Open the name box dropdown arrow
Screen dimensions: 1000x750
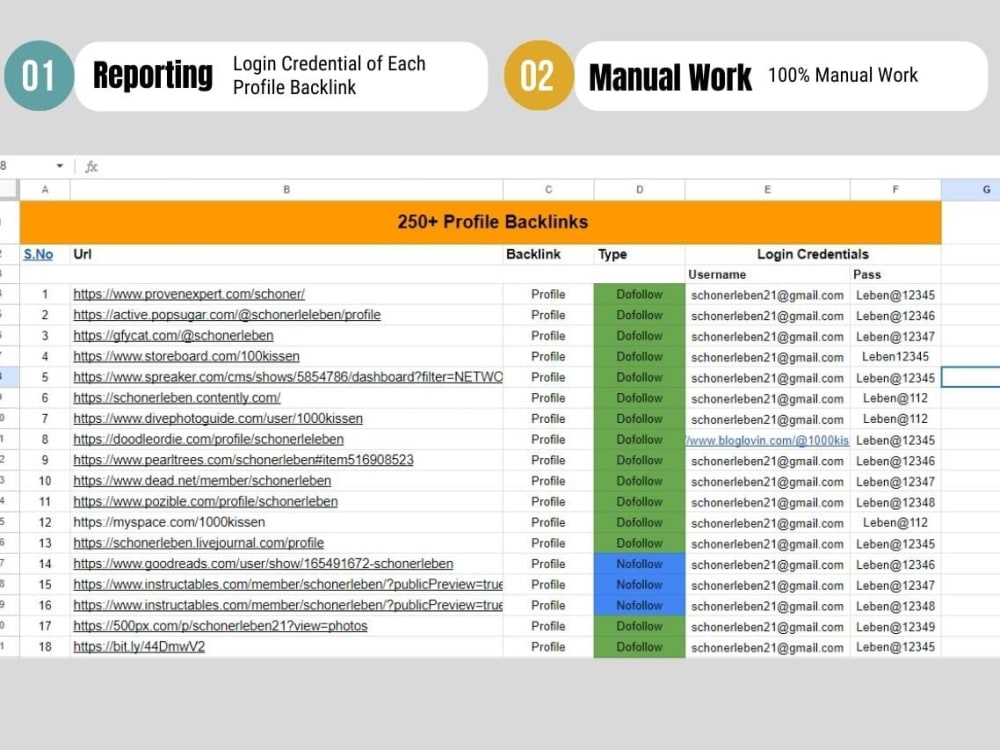coord(59,166)
